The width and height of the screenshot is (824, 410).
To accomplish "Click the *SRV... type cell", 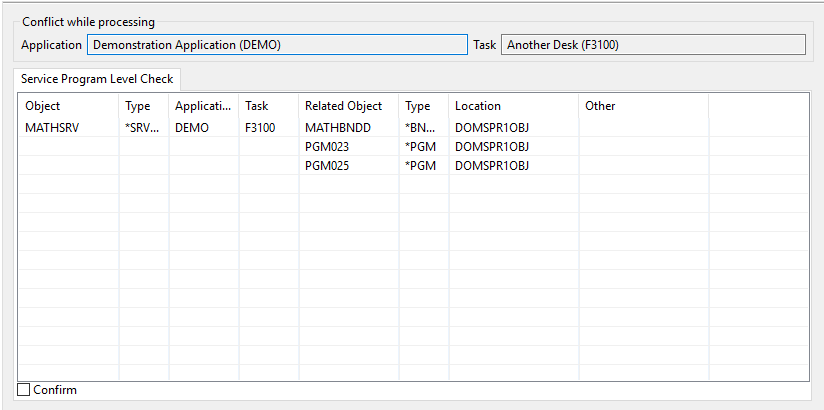I will pos(143,127).
